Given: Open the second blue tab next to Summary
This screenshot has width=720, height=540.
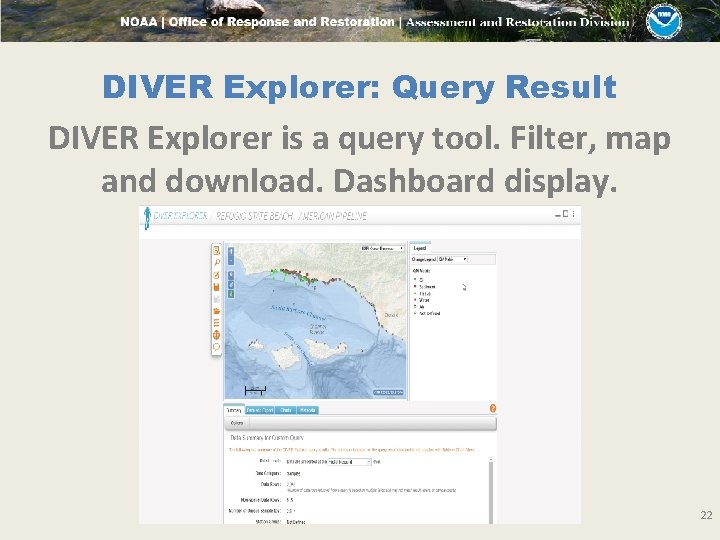Looking at the screenshot, I should 260,410.
